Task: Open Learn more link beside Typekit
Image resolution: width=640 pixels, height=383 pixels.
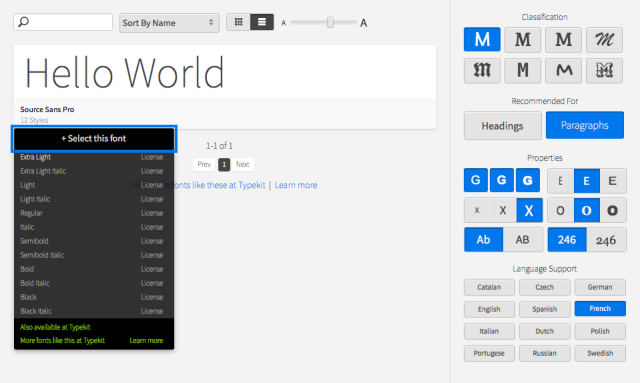Action: tap(296, 185)
